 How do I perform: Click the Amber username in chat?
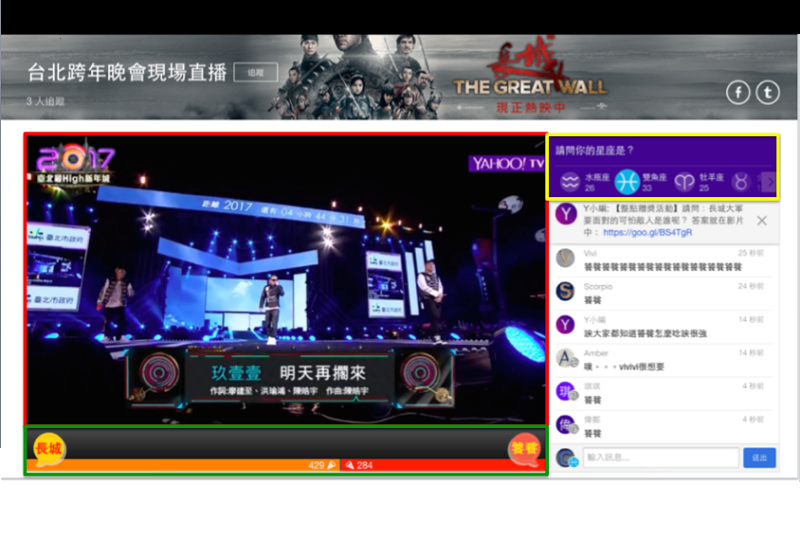tap(596, 353)
